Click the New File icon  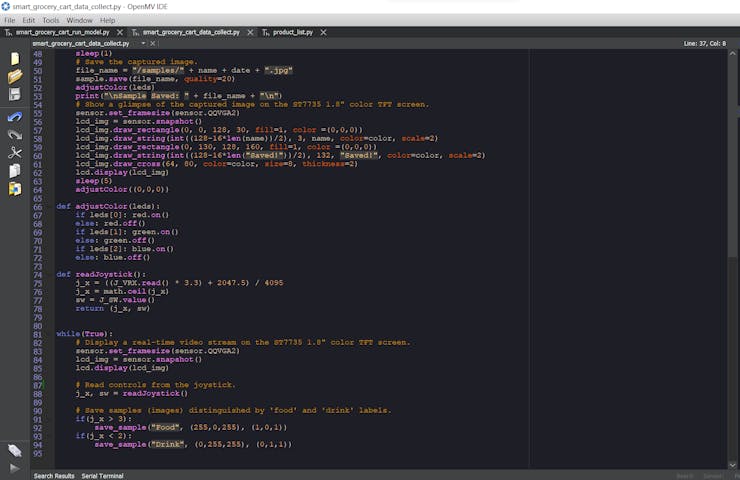(x=14, y=59)
